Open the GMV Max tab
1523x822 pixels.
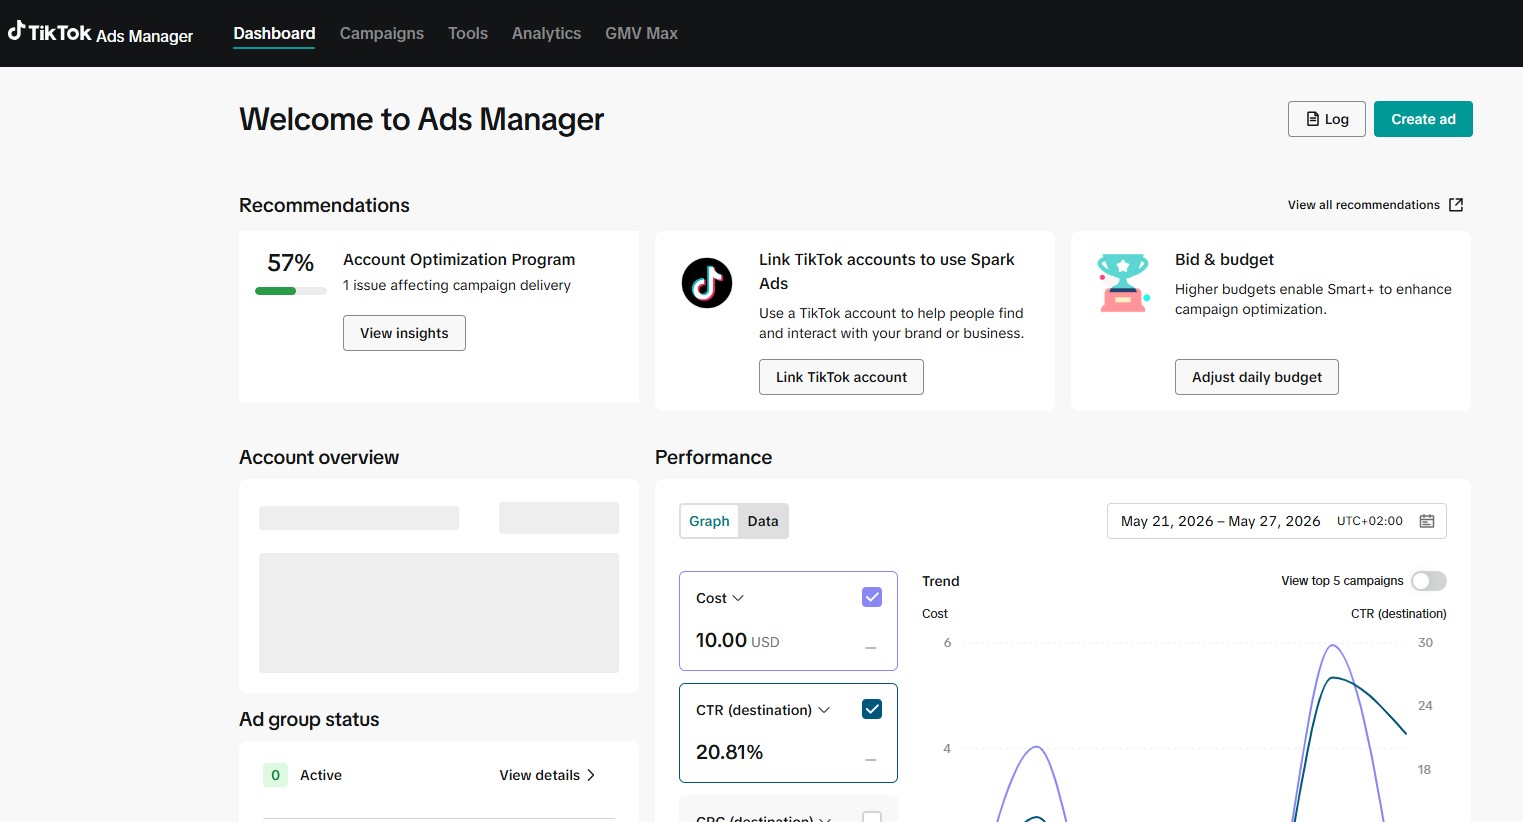(x=641, y=33)
